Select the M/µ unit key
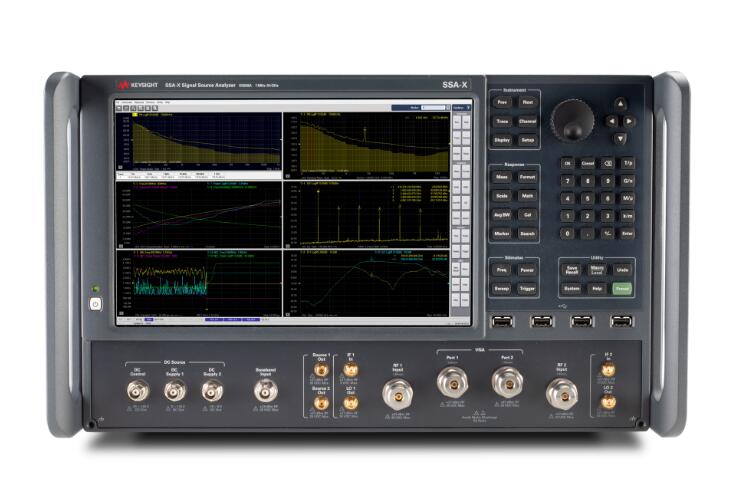Viewport: 743px width, 504px height. click(x=627, y=198)
